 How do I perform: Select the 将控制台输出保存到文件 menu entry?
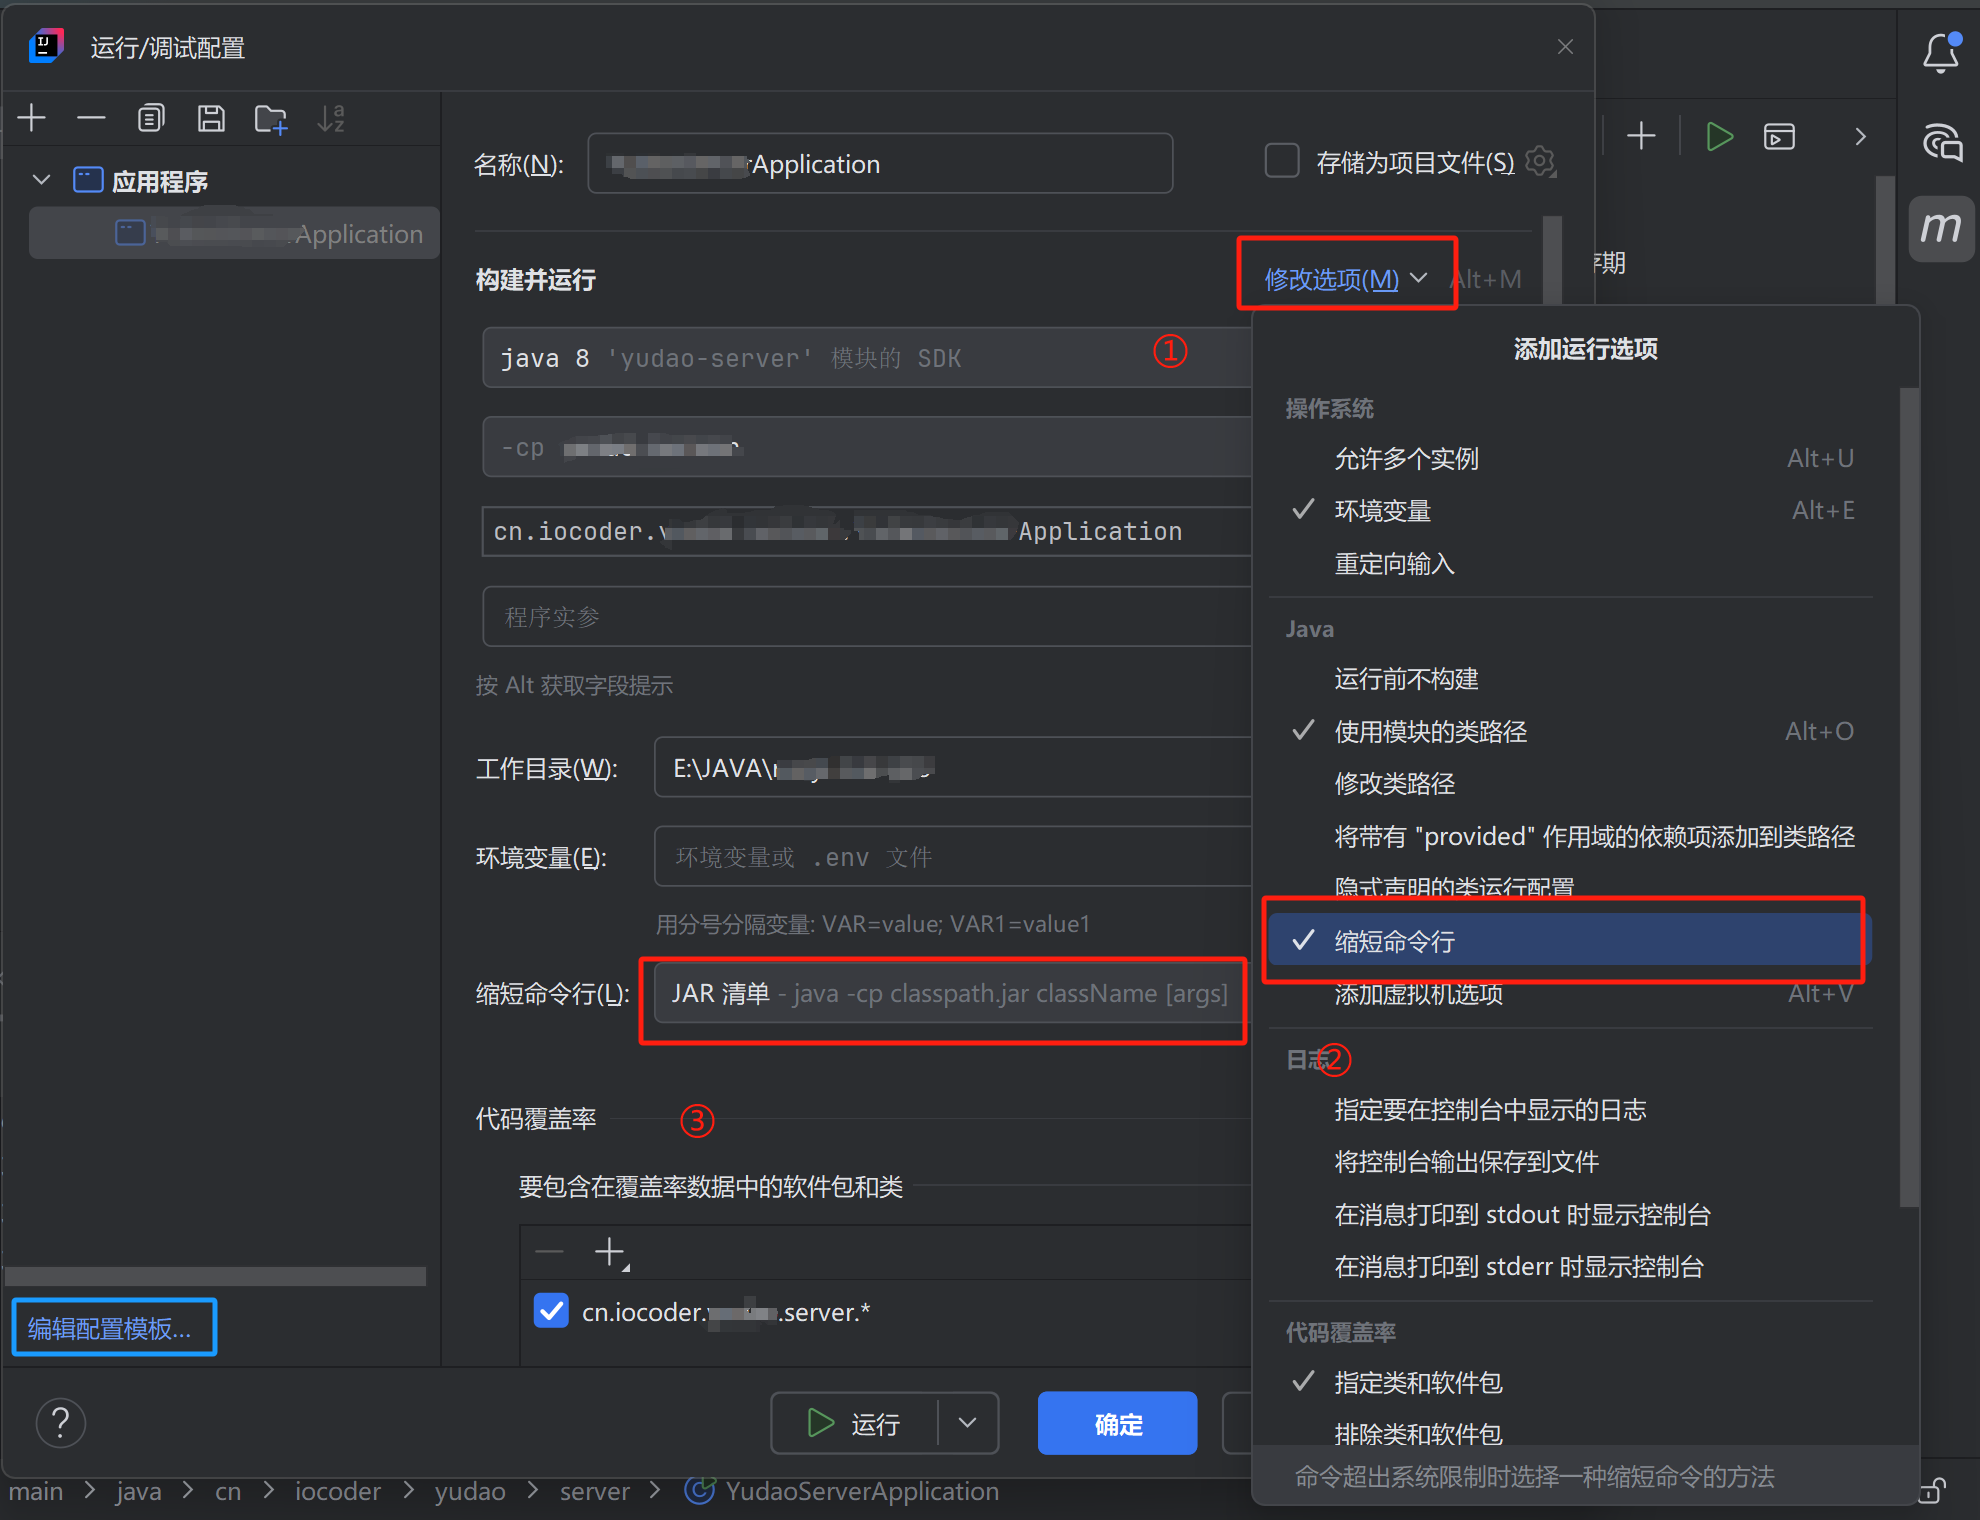click(1466, 1161)
